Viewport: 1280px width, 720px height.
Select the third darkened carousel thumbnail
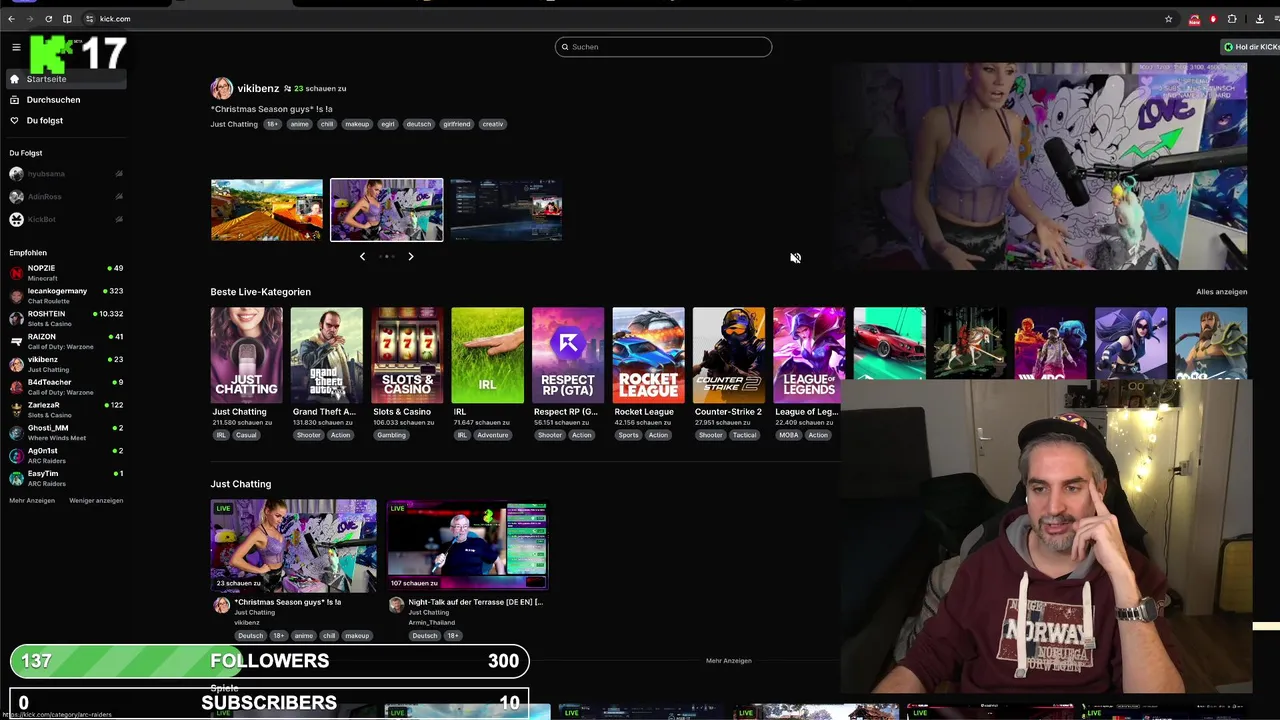coord(506,210)
